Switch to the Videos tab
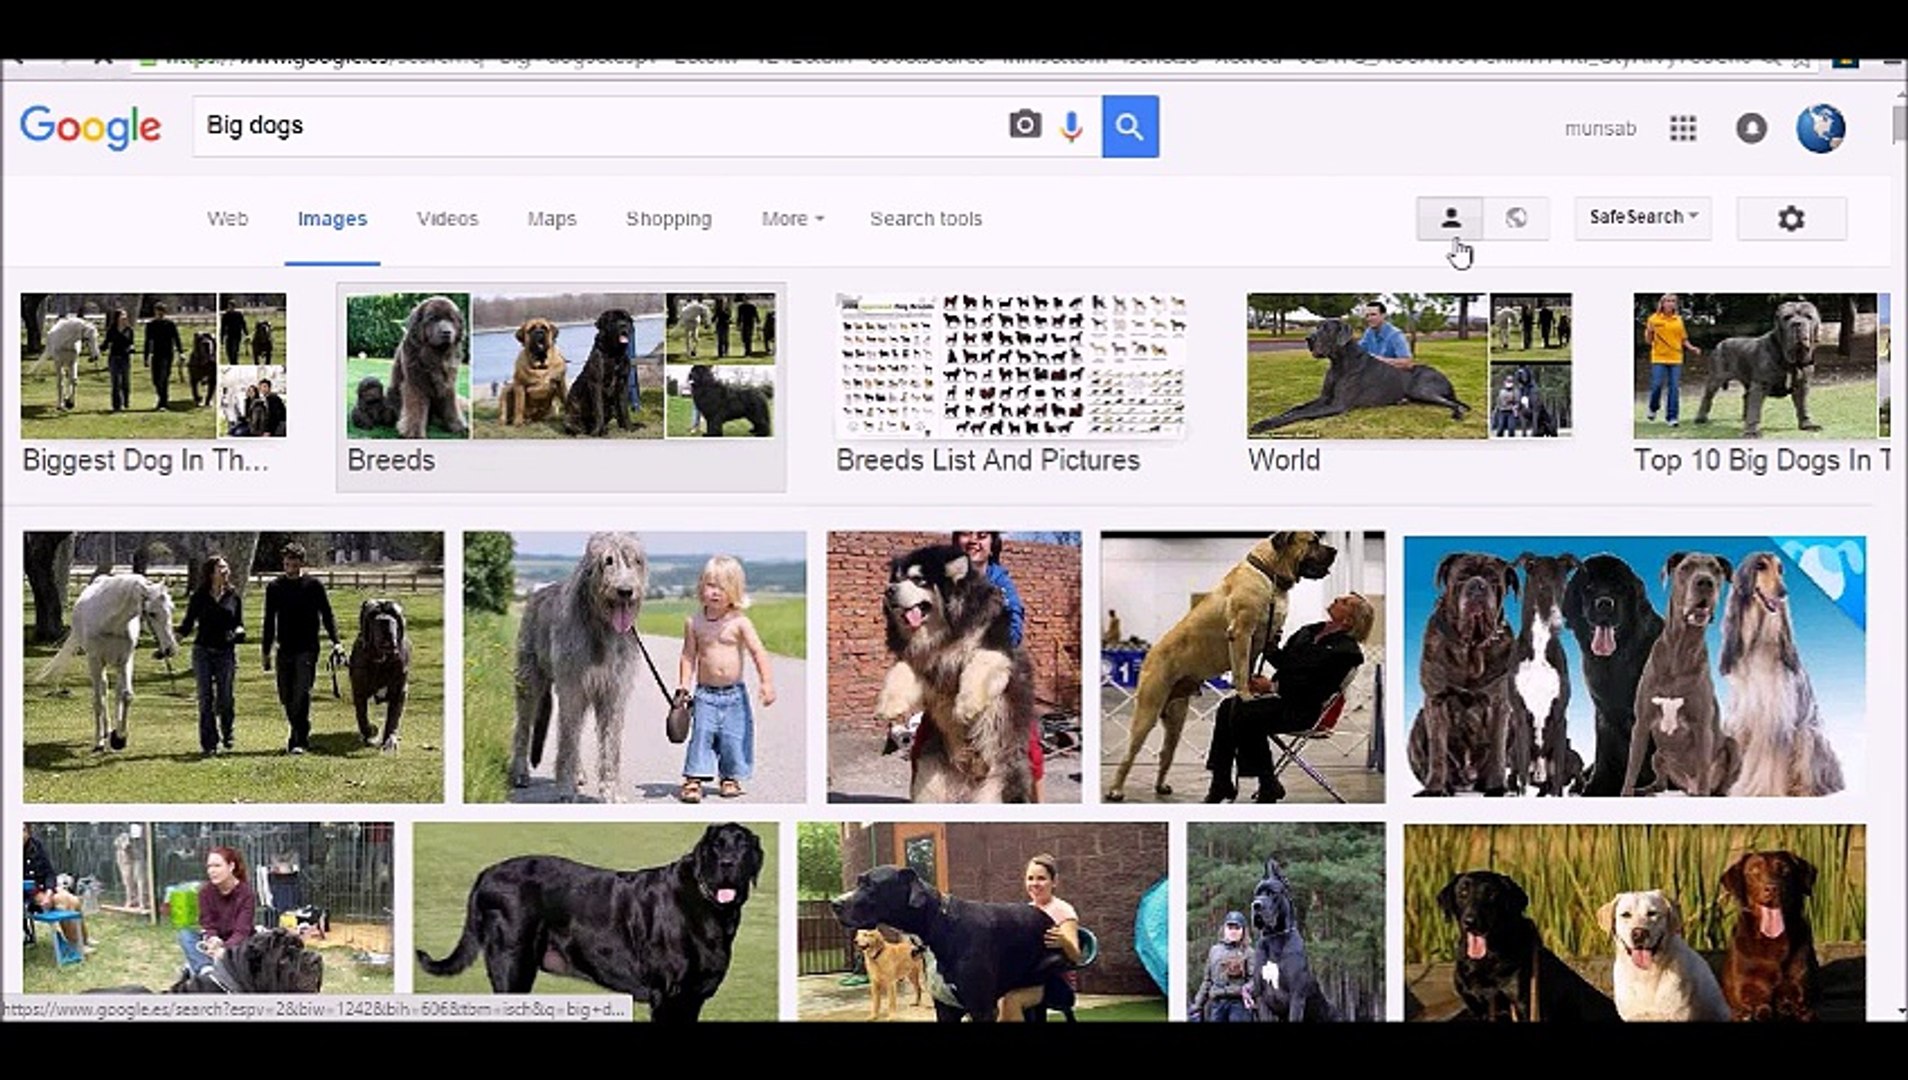 click(447, 218)
